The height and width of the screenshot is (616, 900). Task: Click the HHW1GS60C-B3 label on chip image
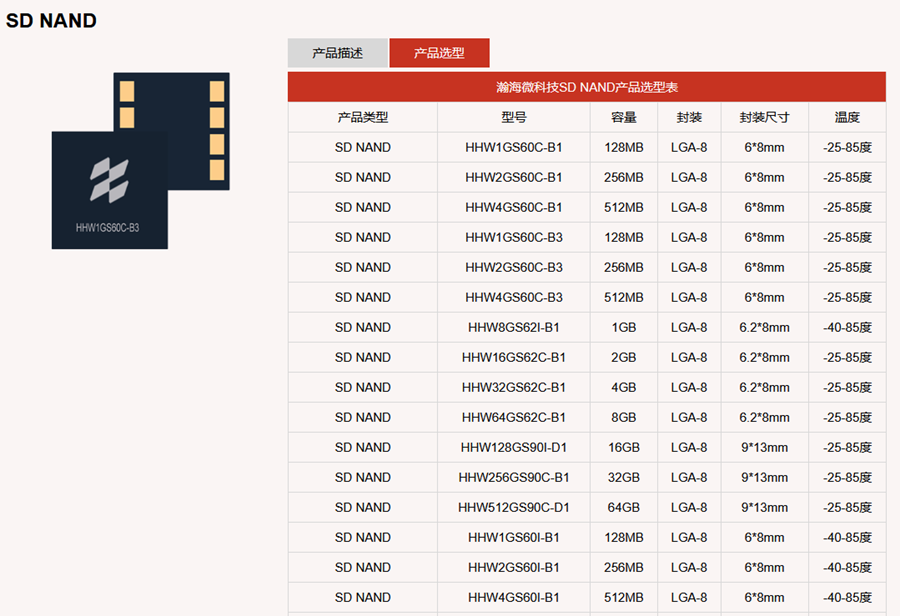[x=107, y=228]
